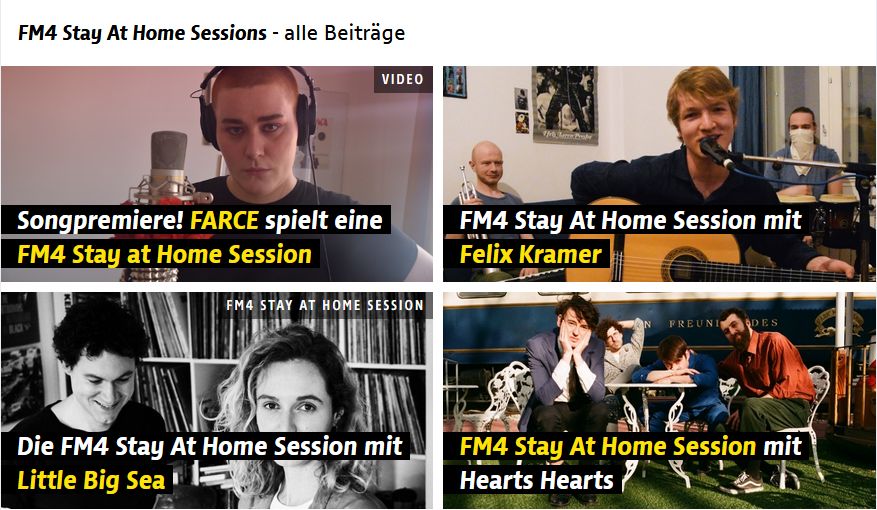Open 'Songpremiere! FARCE spielt eine' headline
Viewport: 877px width, 510px height.
click(200, 220)
